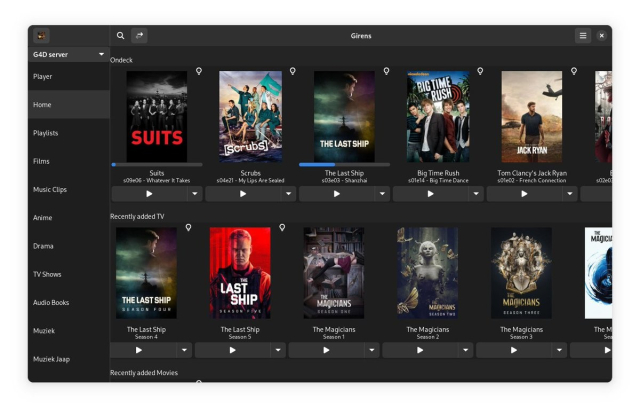Toggle the marker icon on Jack Ryan
The height and width of the screenshot is (413, 640).
click(x=574, y=71)
